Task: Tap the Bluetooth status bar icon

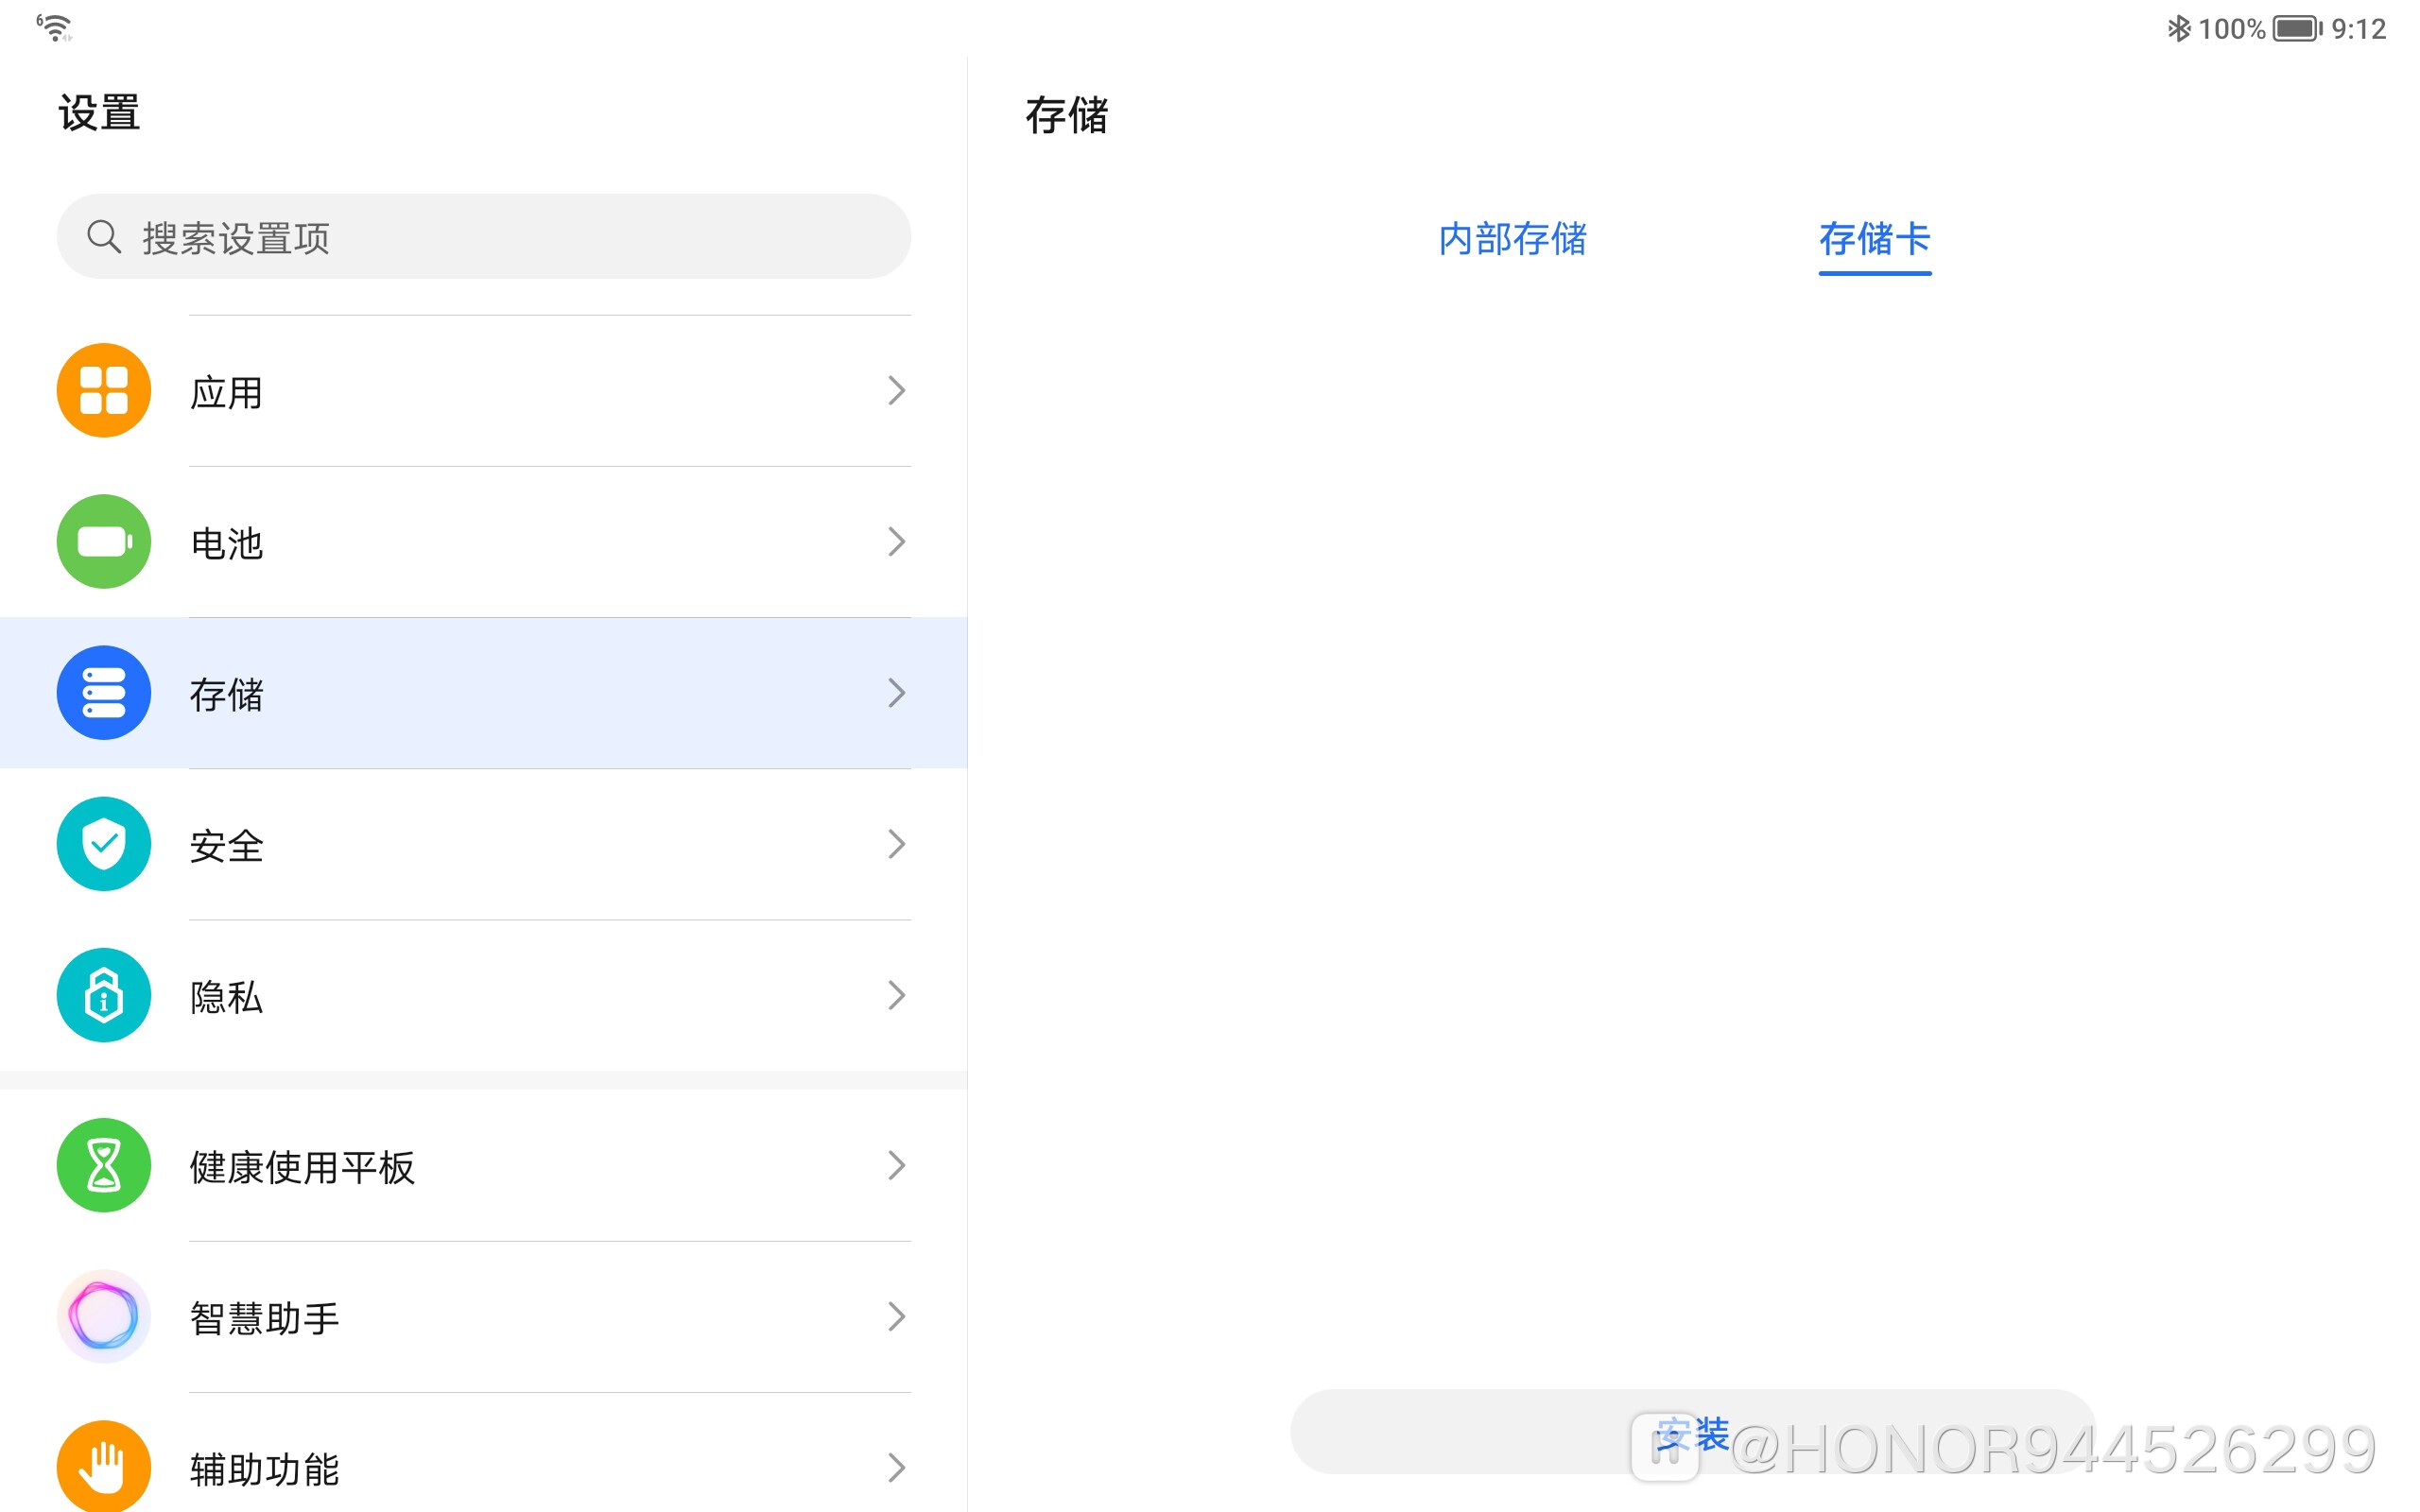Action: coord(2177,28)
